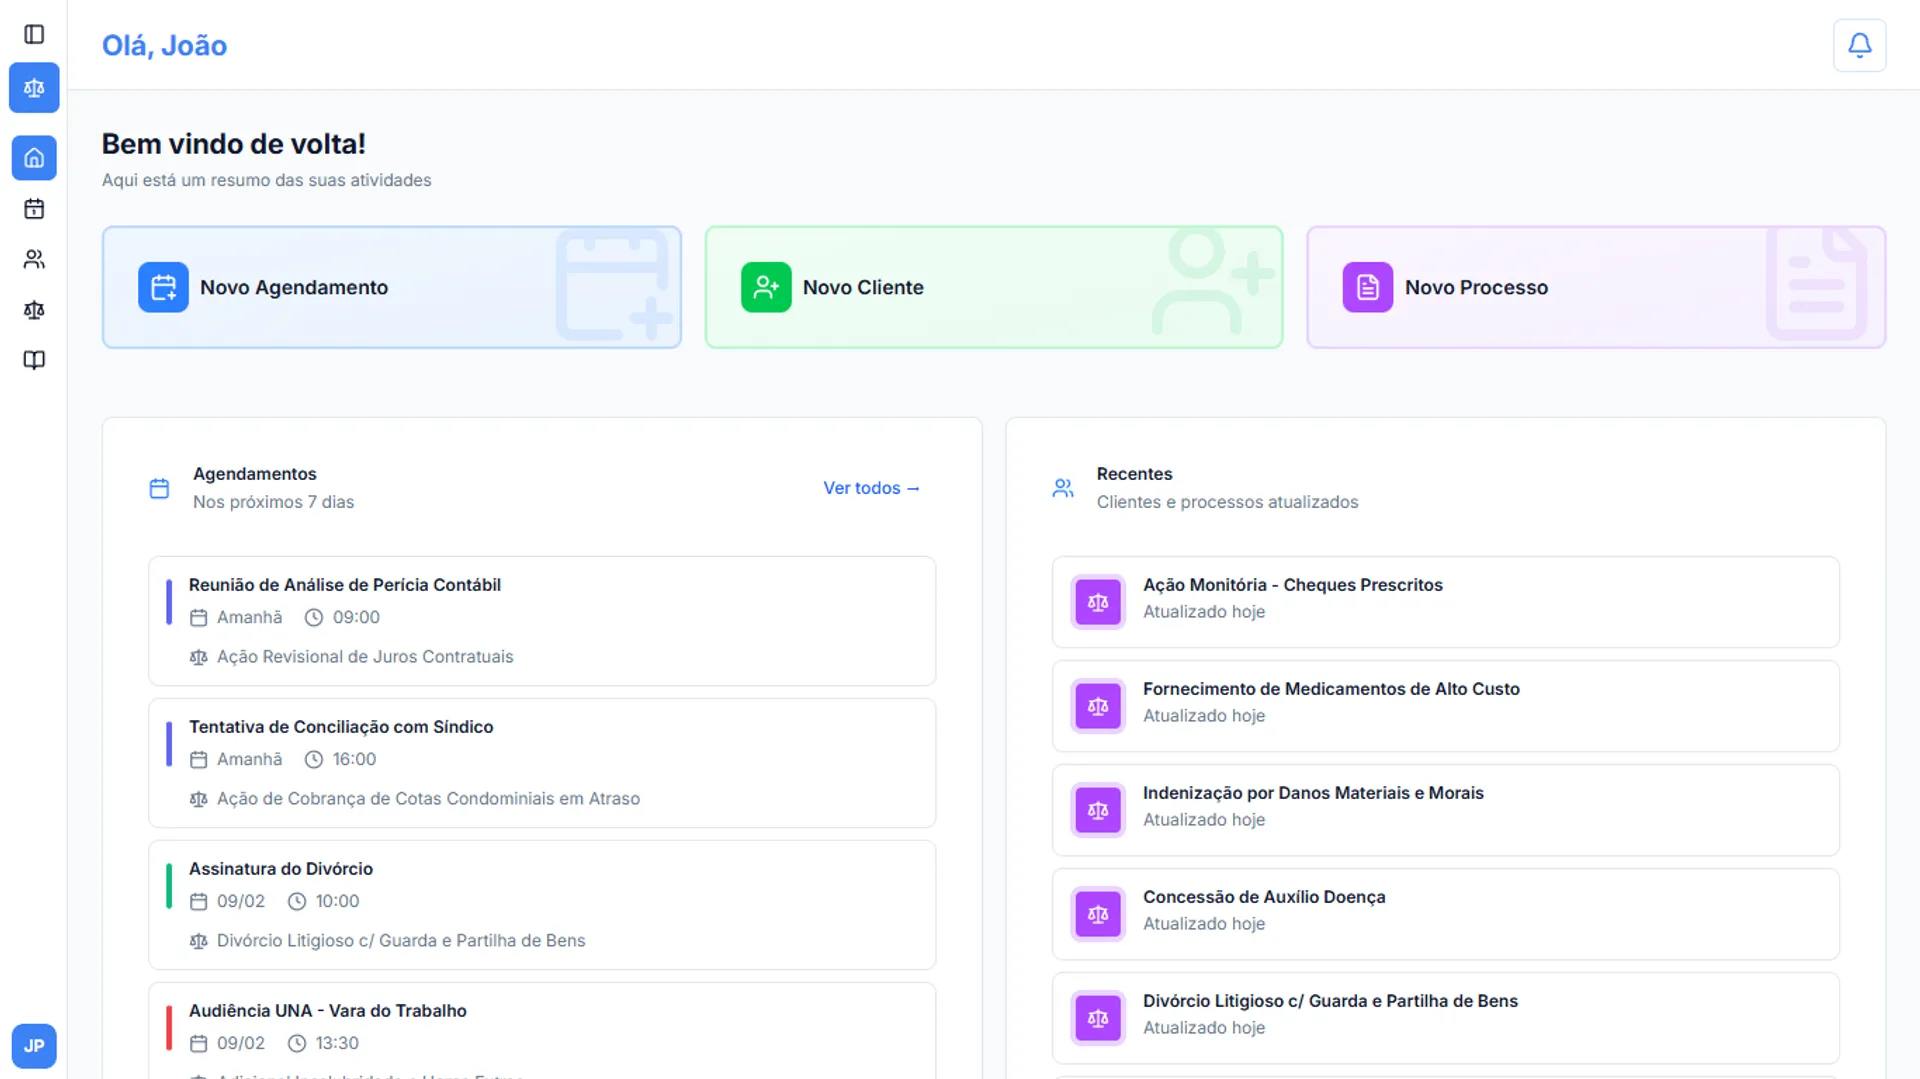
Task: Click the JP profile avatar
Action: click(34, 1045)
